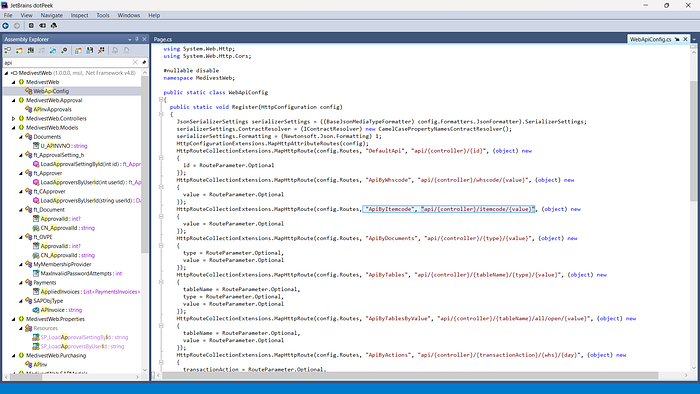Image resolution: width=700 pixels, height=394 pixels.
Task: Select the AppliedInvoices property node
Action: point(90,292)
